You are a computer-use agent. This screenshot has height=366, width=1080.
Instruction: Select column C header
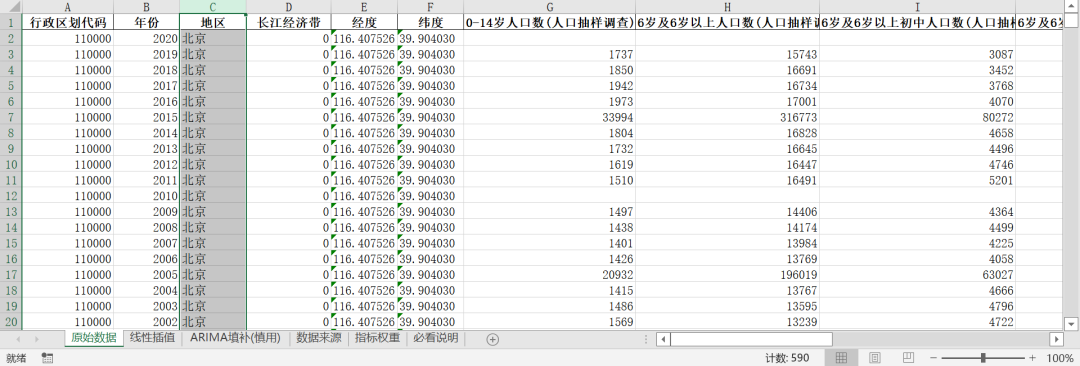pyautogui.click(x=213, y=7)
